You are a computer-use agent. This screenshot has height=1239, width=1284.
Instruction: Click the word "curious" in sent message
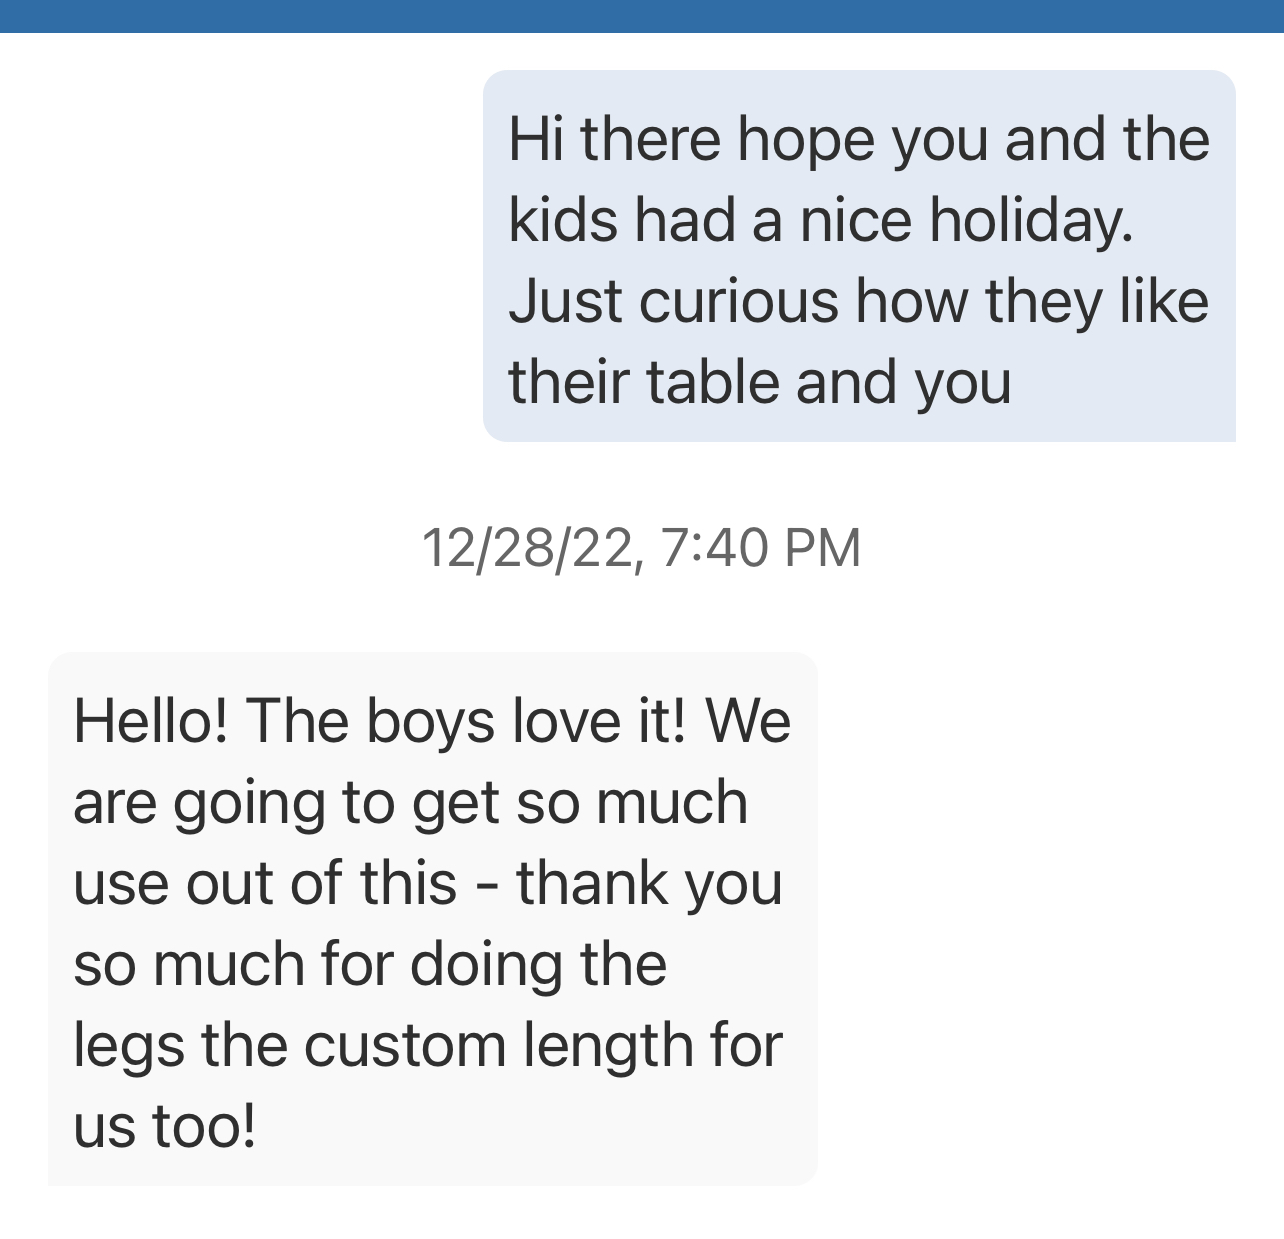click(739, 302)
